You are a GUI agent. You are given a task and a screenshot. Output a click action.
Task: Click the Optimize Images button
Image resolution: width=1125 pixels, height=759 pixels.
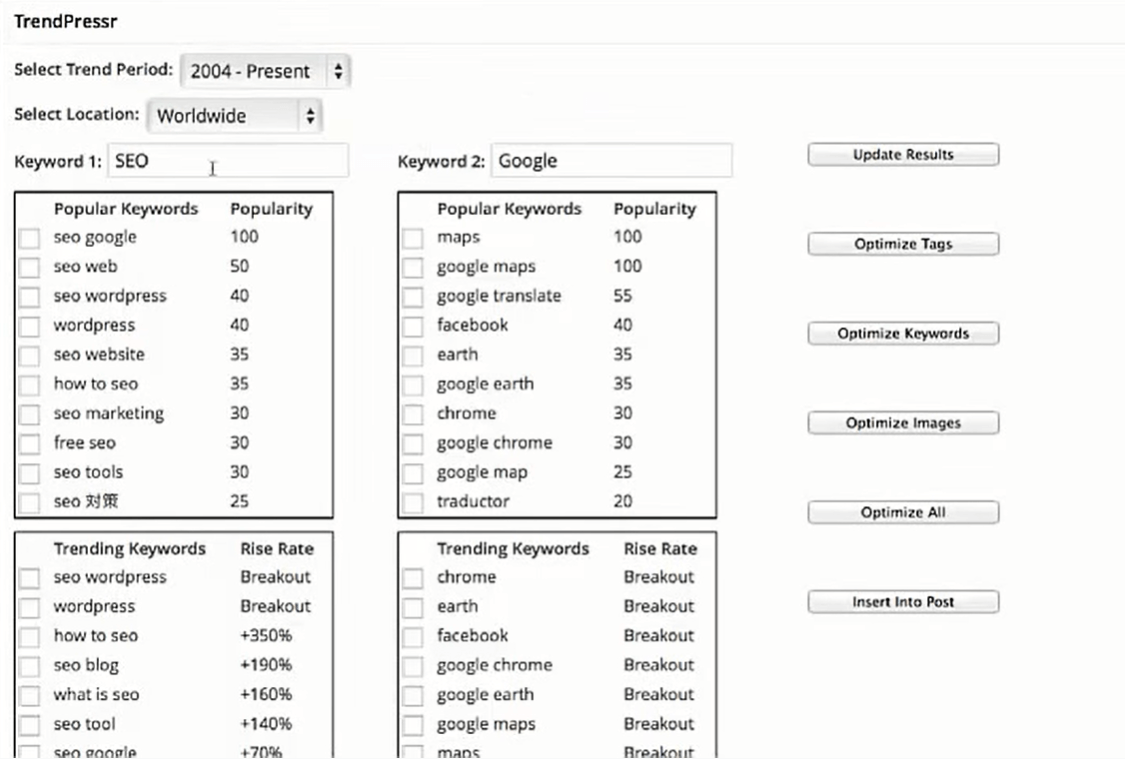coord(903,423)
